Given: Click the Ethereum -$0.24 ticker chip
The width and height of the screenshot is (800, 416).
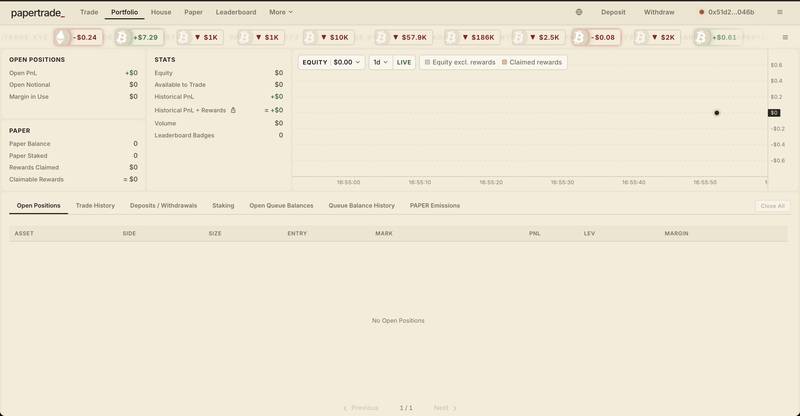Looking at the screenshot, I should pos(78,37).
